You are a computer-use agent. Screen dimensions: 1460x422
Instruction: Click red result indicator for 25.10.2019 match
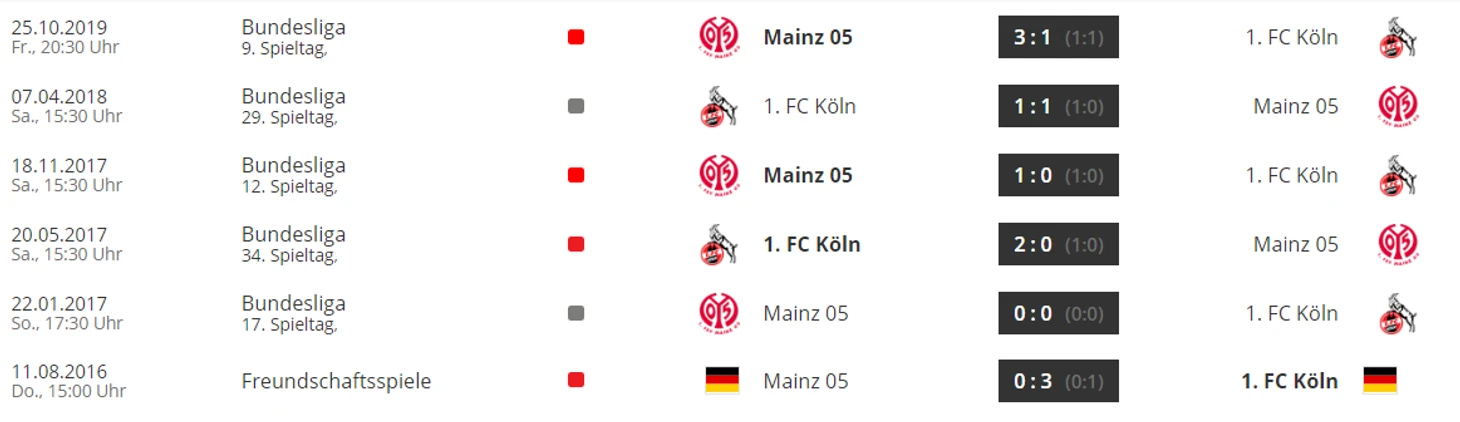[576, 37]
